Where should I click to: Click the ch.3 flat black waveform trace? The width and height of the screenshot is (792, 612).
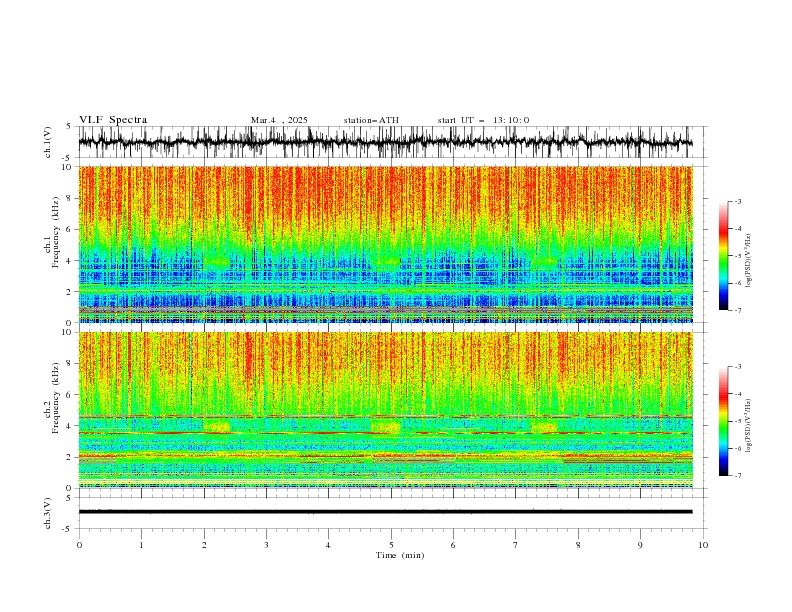(x=385, y=512)
